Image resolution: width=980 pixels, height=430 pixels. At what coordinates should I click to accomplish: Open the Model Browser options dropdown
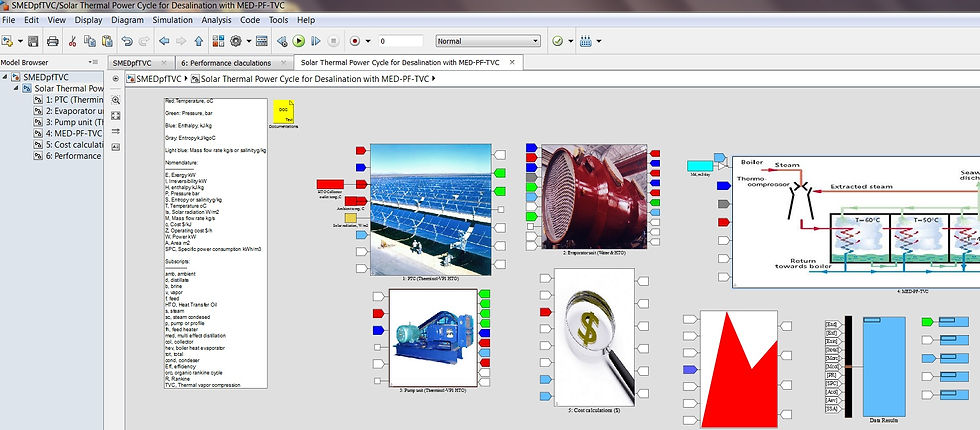pyautogui.click(x=94, y=62)
